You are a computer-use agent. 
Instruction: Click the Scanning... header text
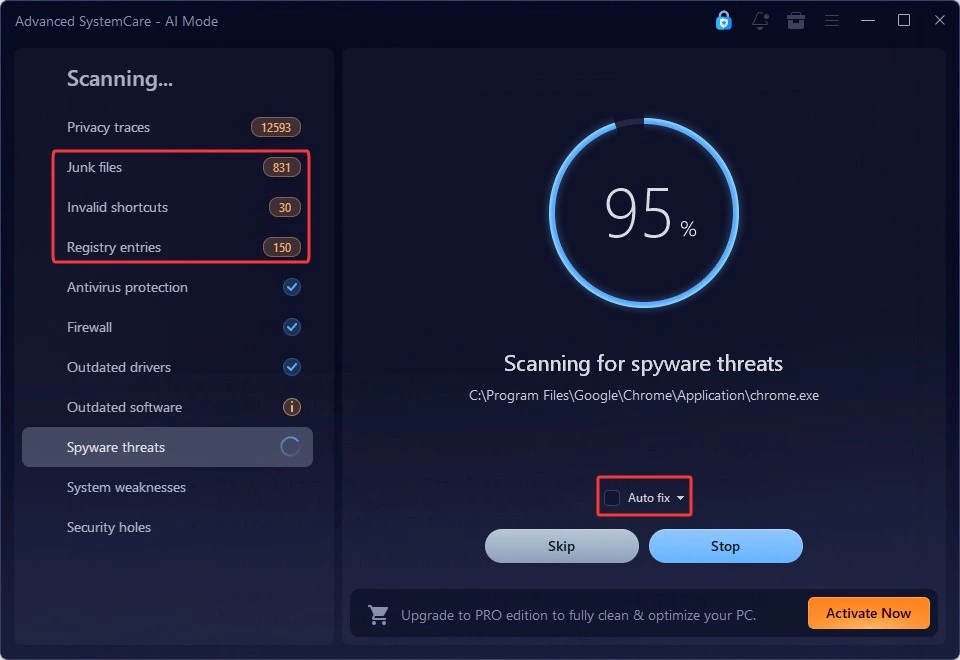[x=119, y=78]
